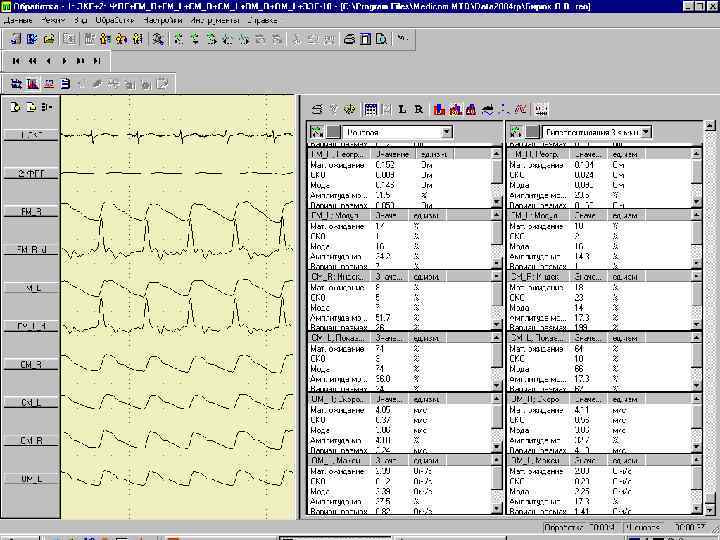Image resolution: width=720 pixels, height=540 pixels.
Task: Toggle the table grid view icon in results toolbar
Action: (370, 109)
